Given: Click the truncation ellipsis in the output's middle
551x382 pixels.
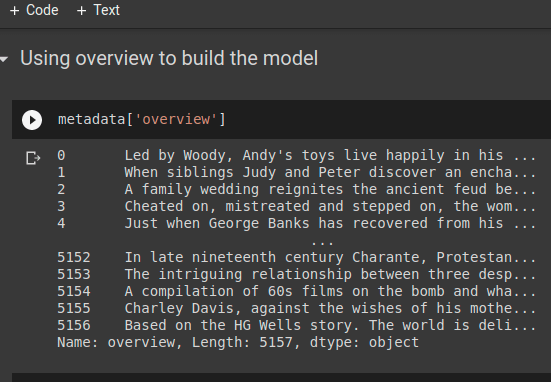Looking at the screenshot, I should pyautogui.click(x=322, y=242).
